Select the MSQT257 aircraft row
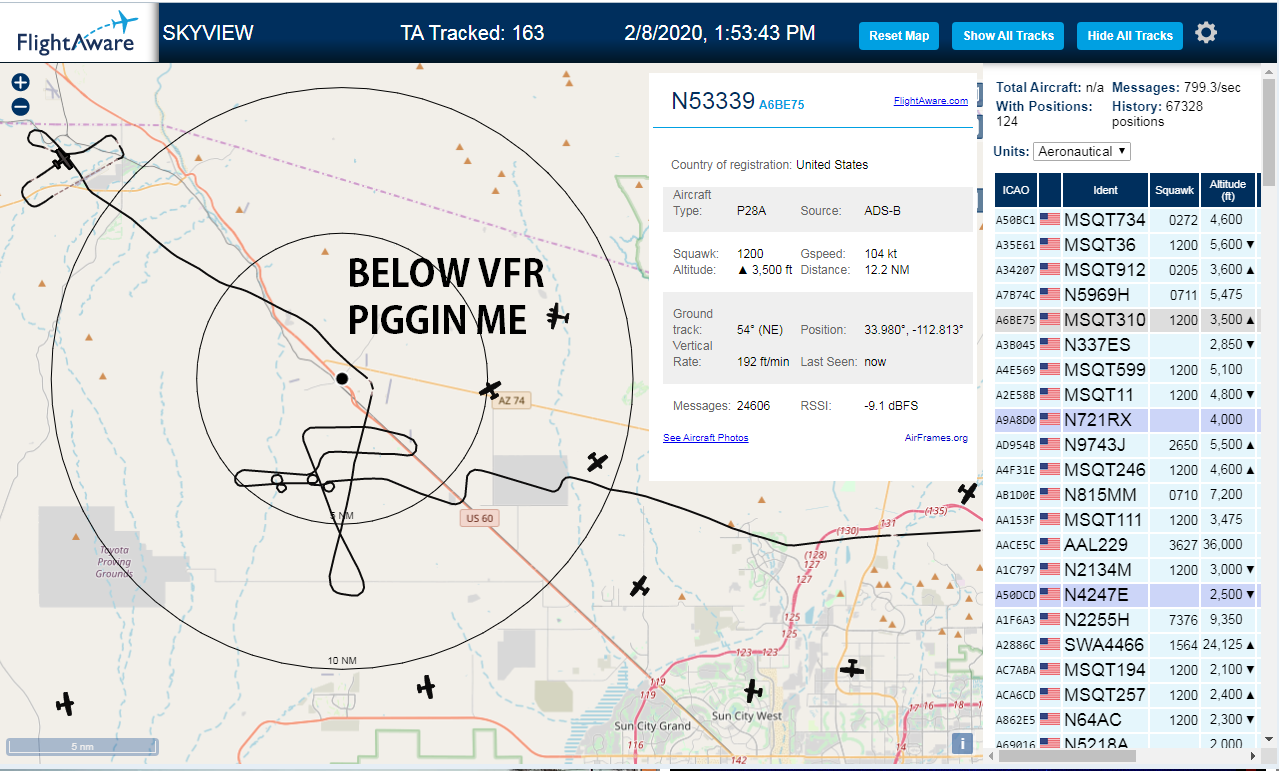Image resolution: width=1279 pixels, height=771 pixels. [x=1126, y=695]
